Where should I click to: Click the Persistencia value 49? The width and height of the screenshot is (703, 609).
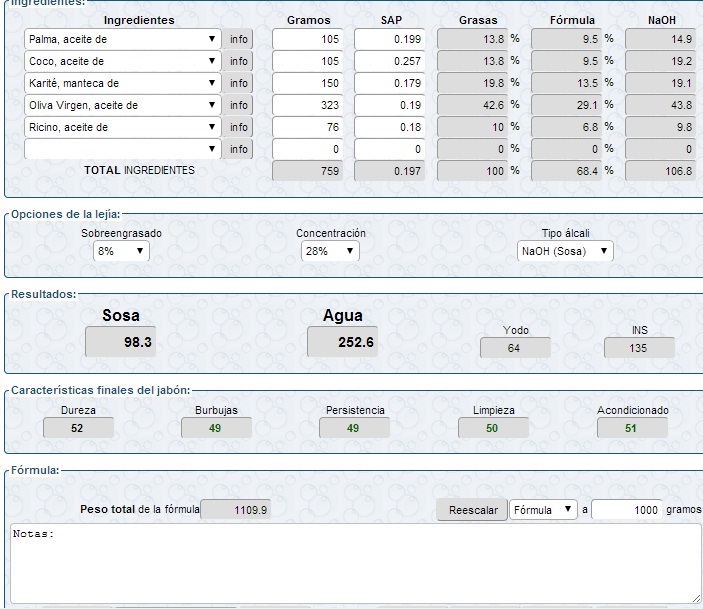(355, 428)
